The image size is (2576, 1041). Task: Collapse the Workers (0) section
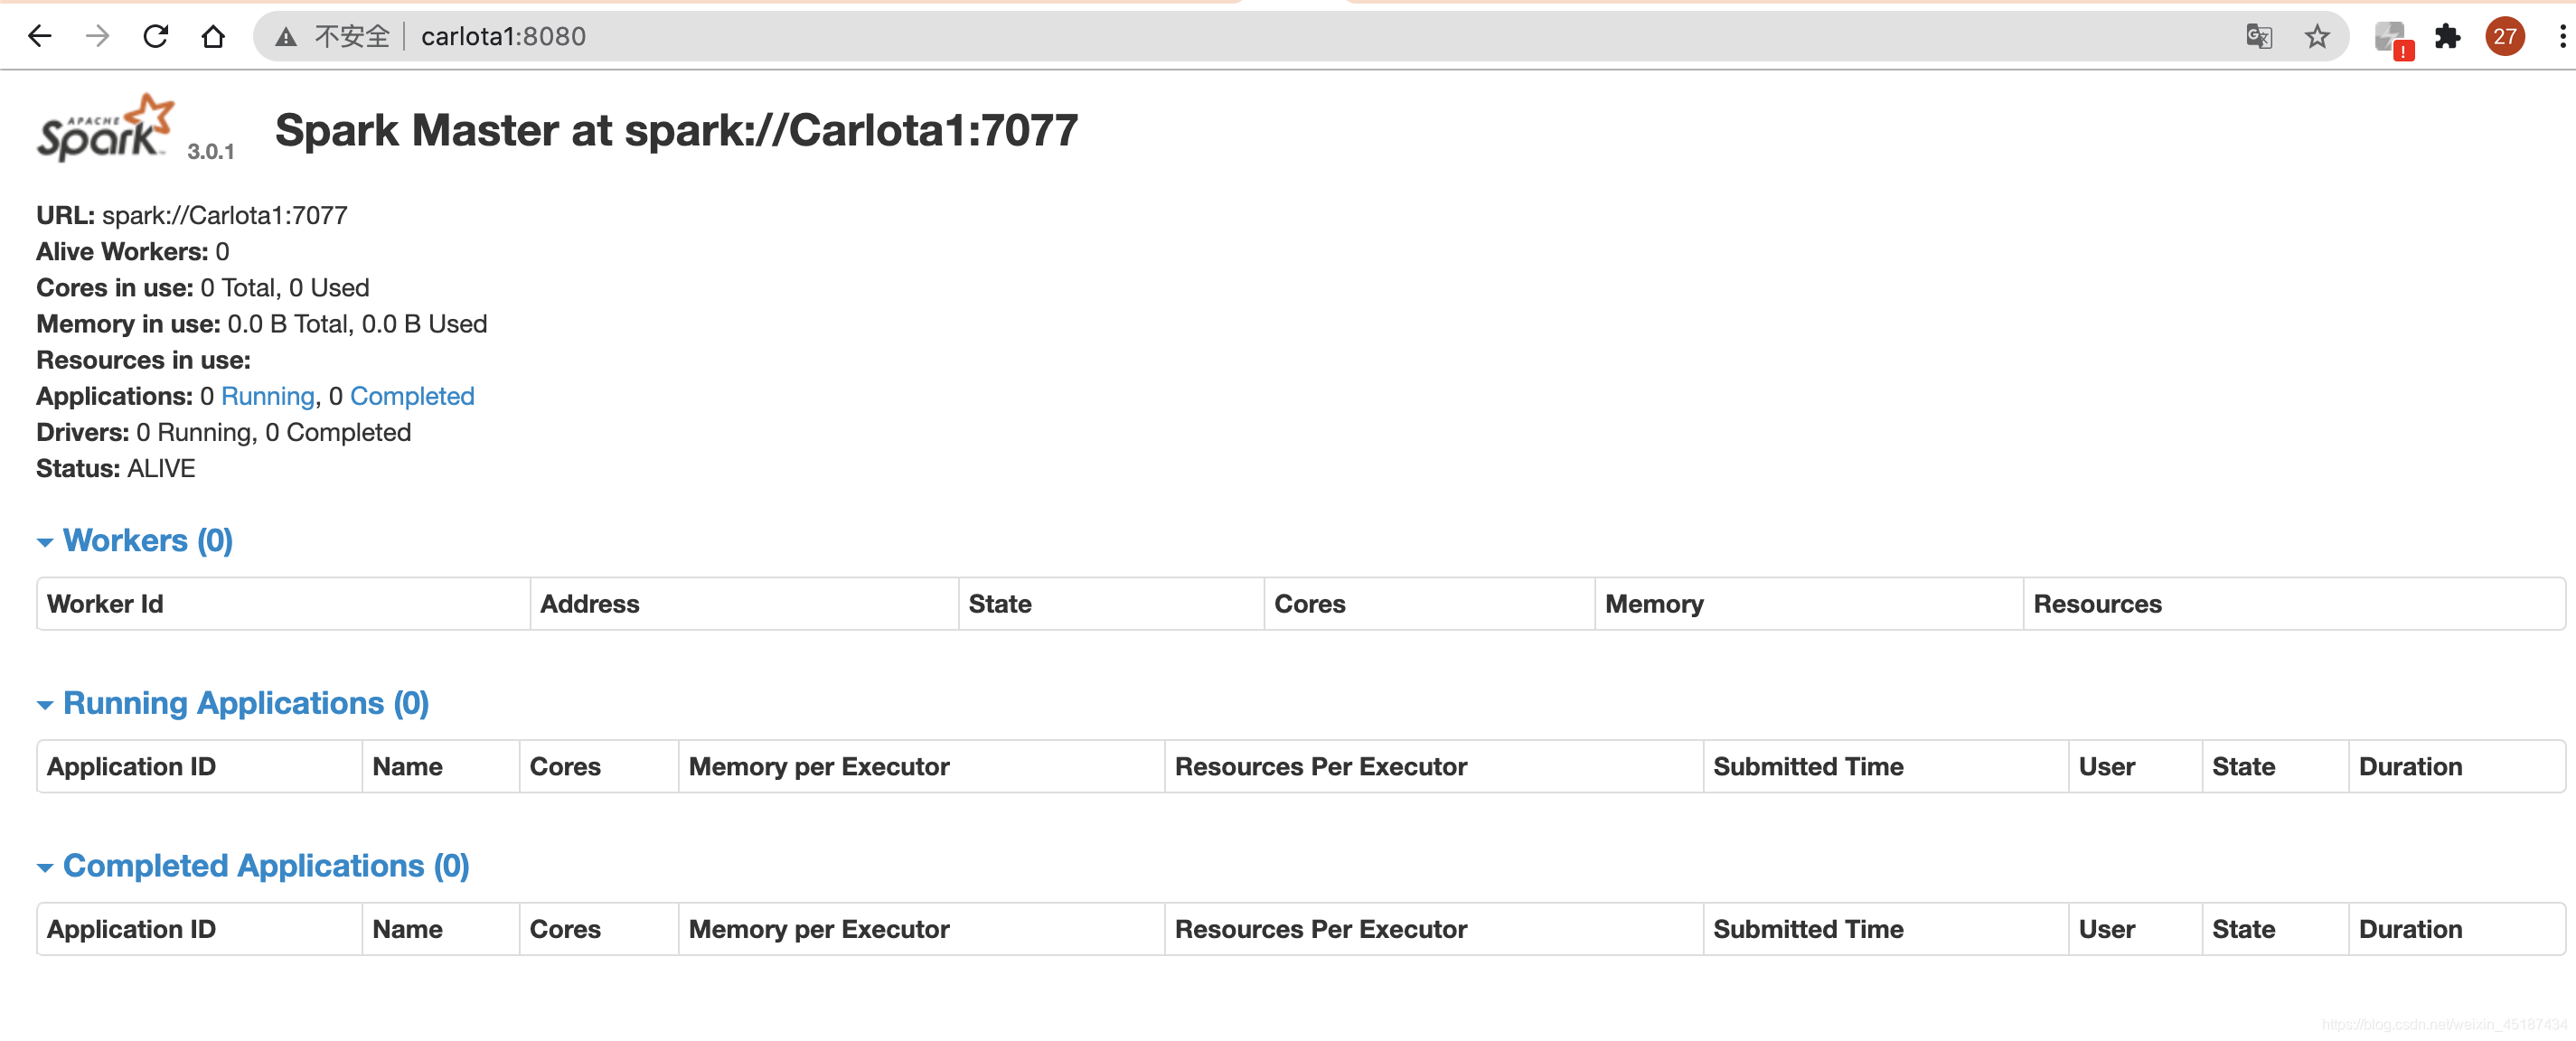point(44,540)
